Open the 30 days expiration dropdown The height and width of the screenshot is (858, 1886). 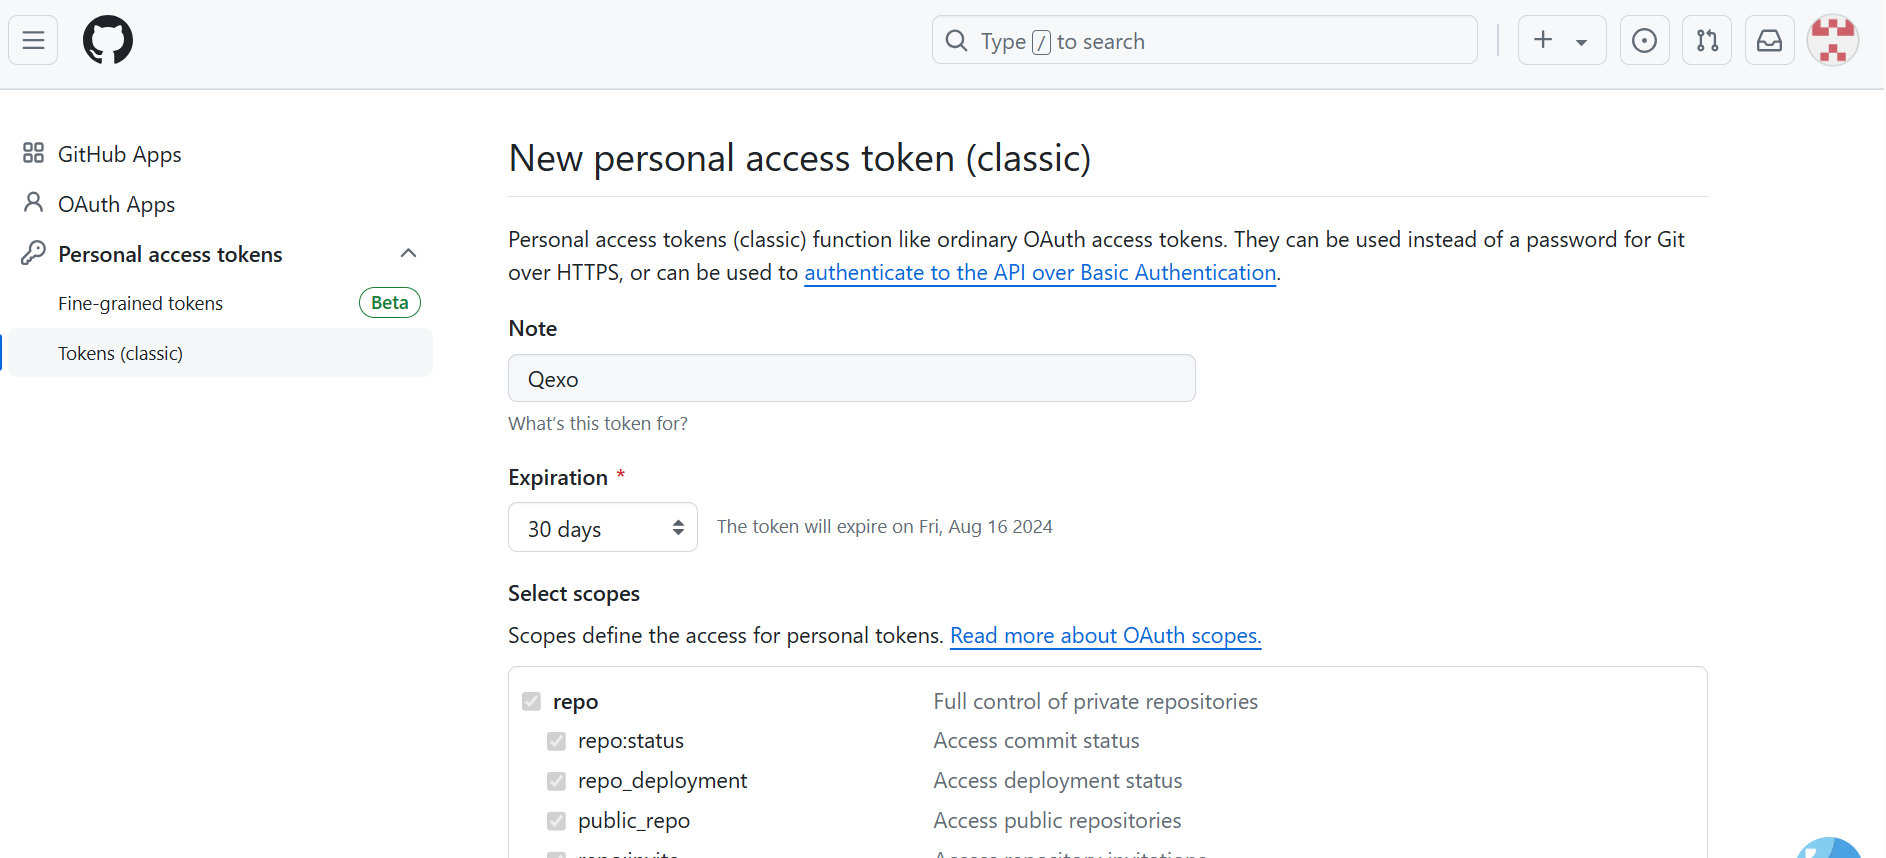[602, 528]
